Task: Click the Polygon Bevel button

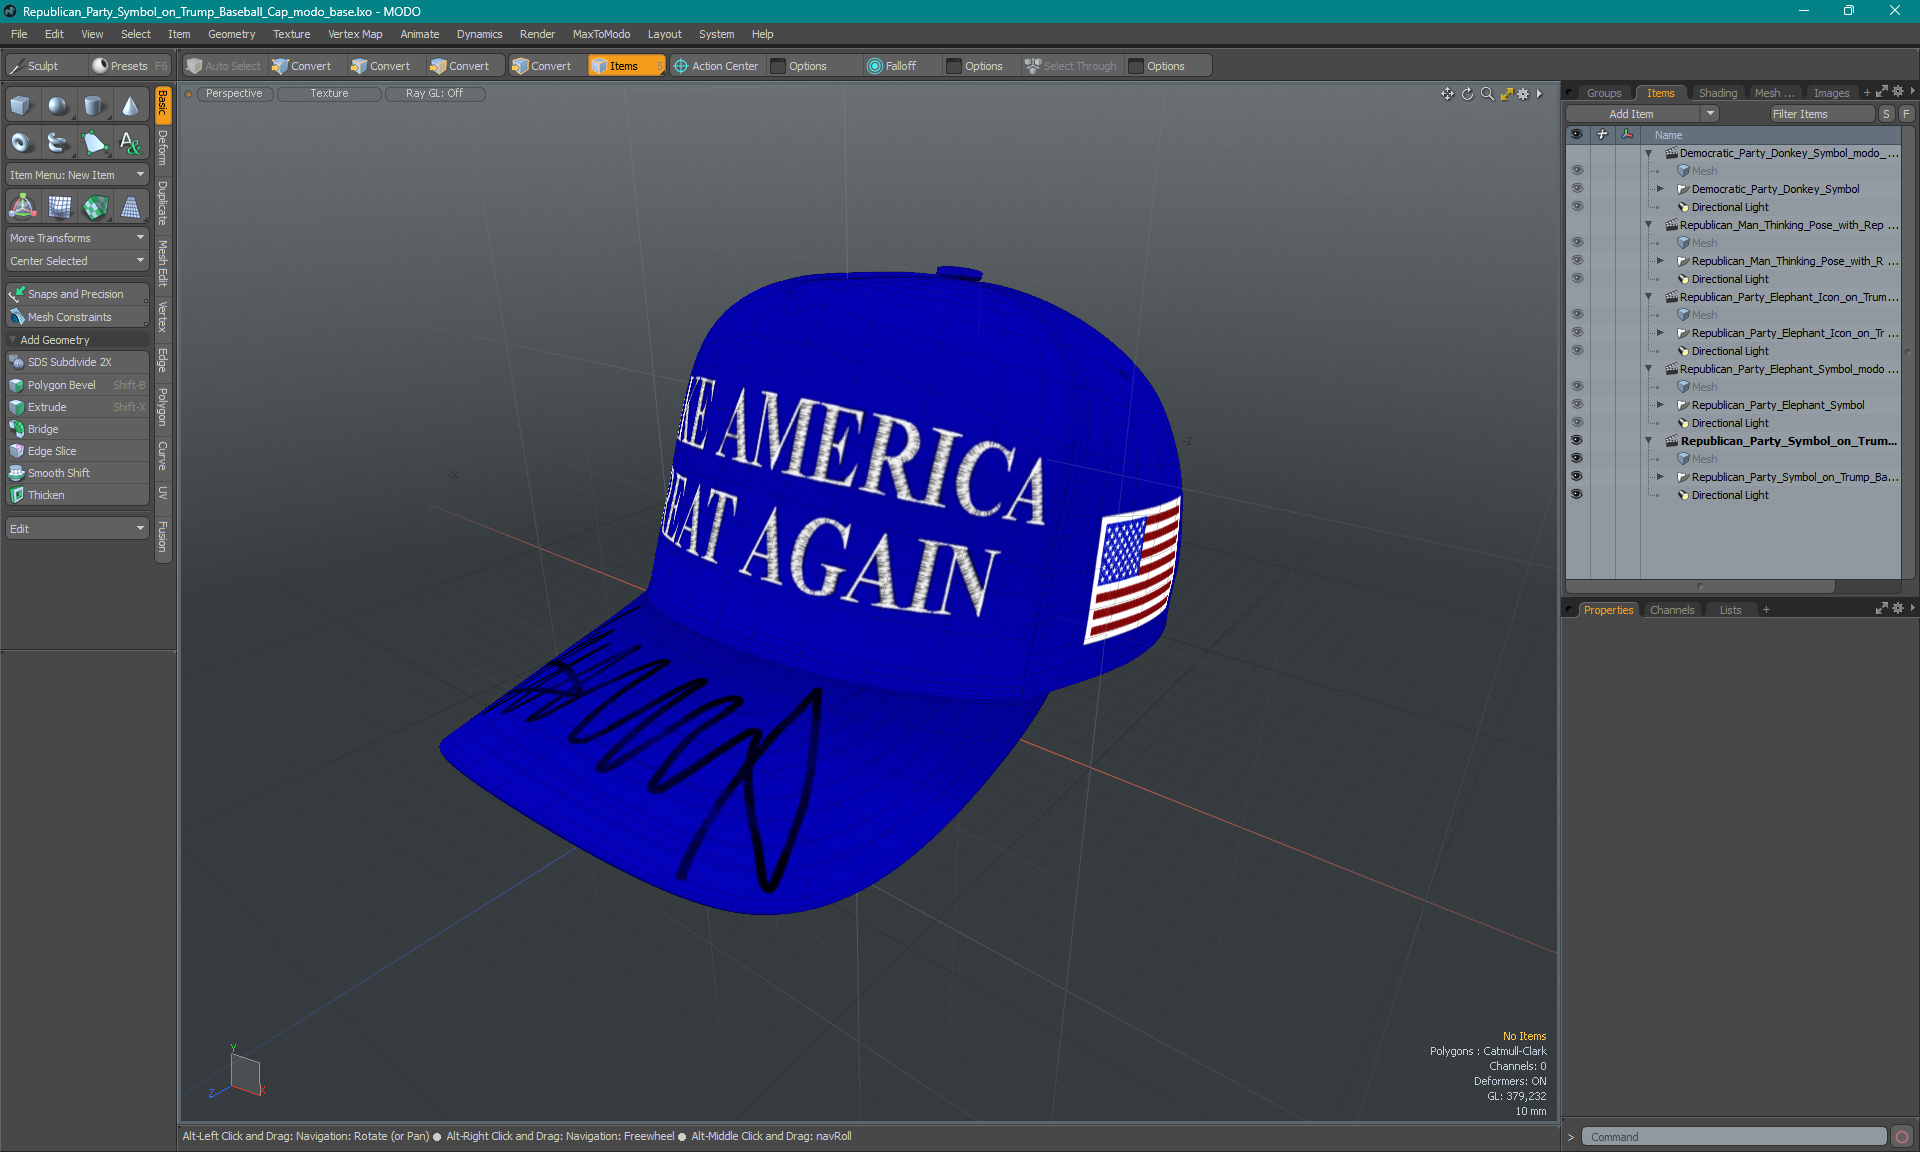Action: pos(77,385)
